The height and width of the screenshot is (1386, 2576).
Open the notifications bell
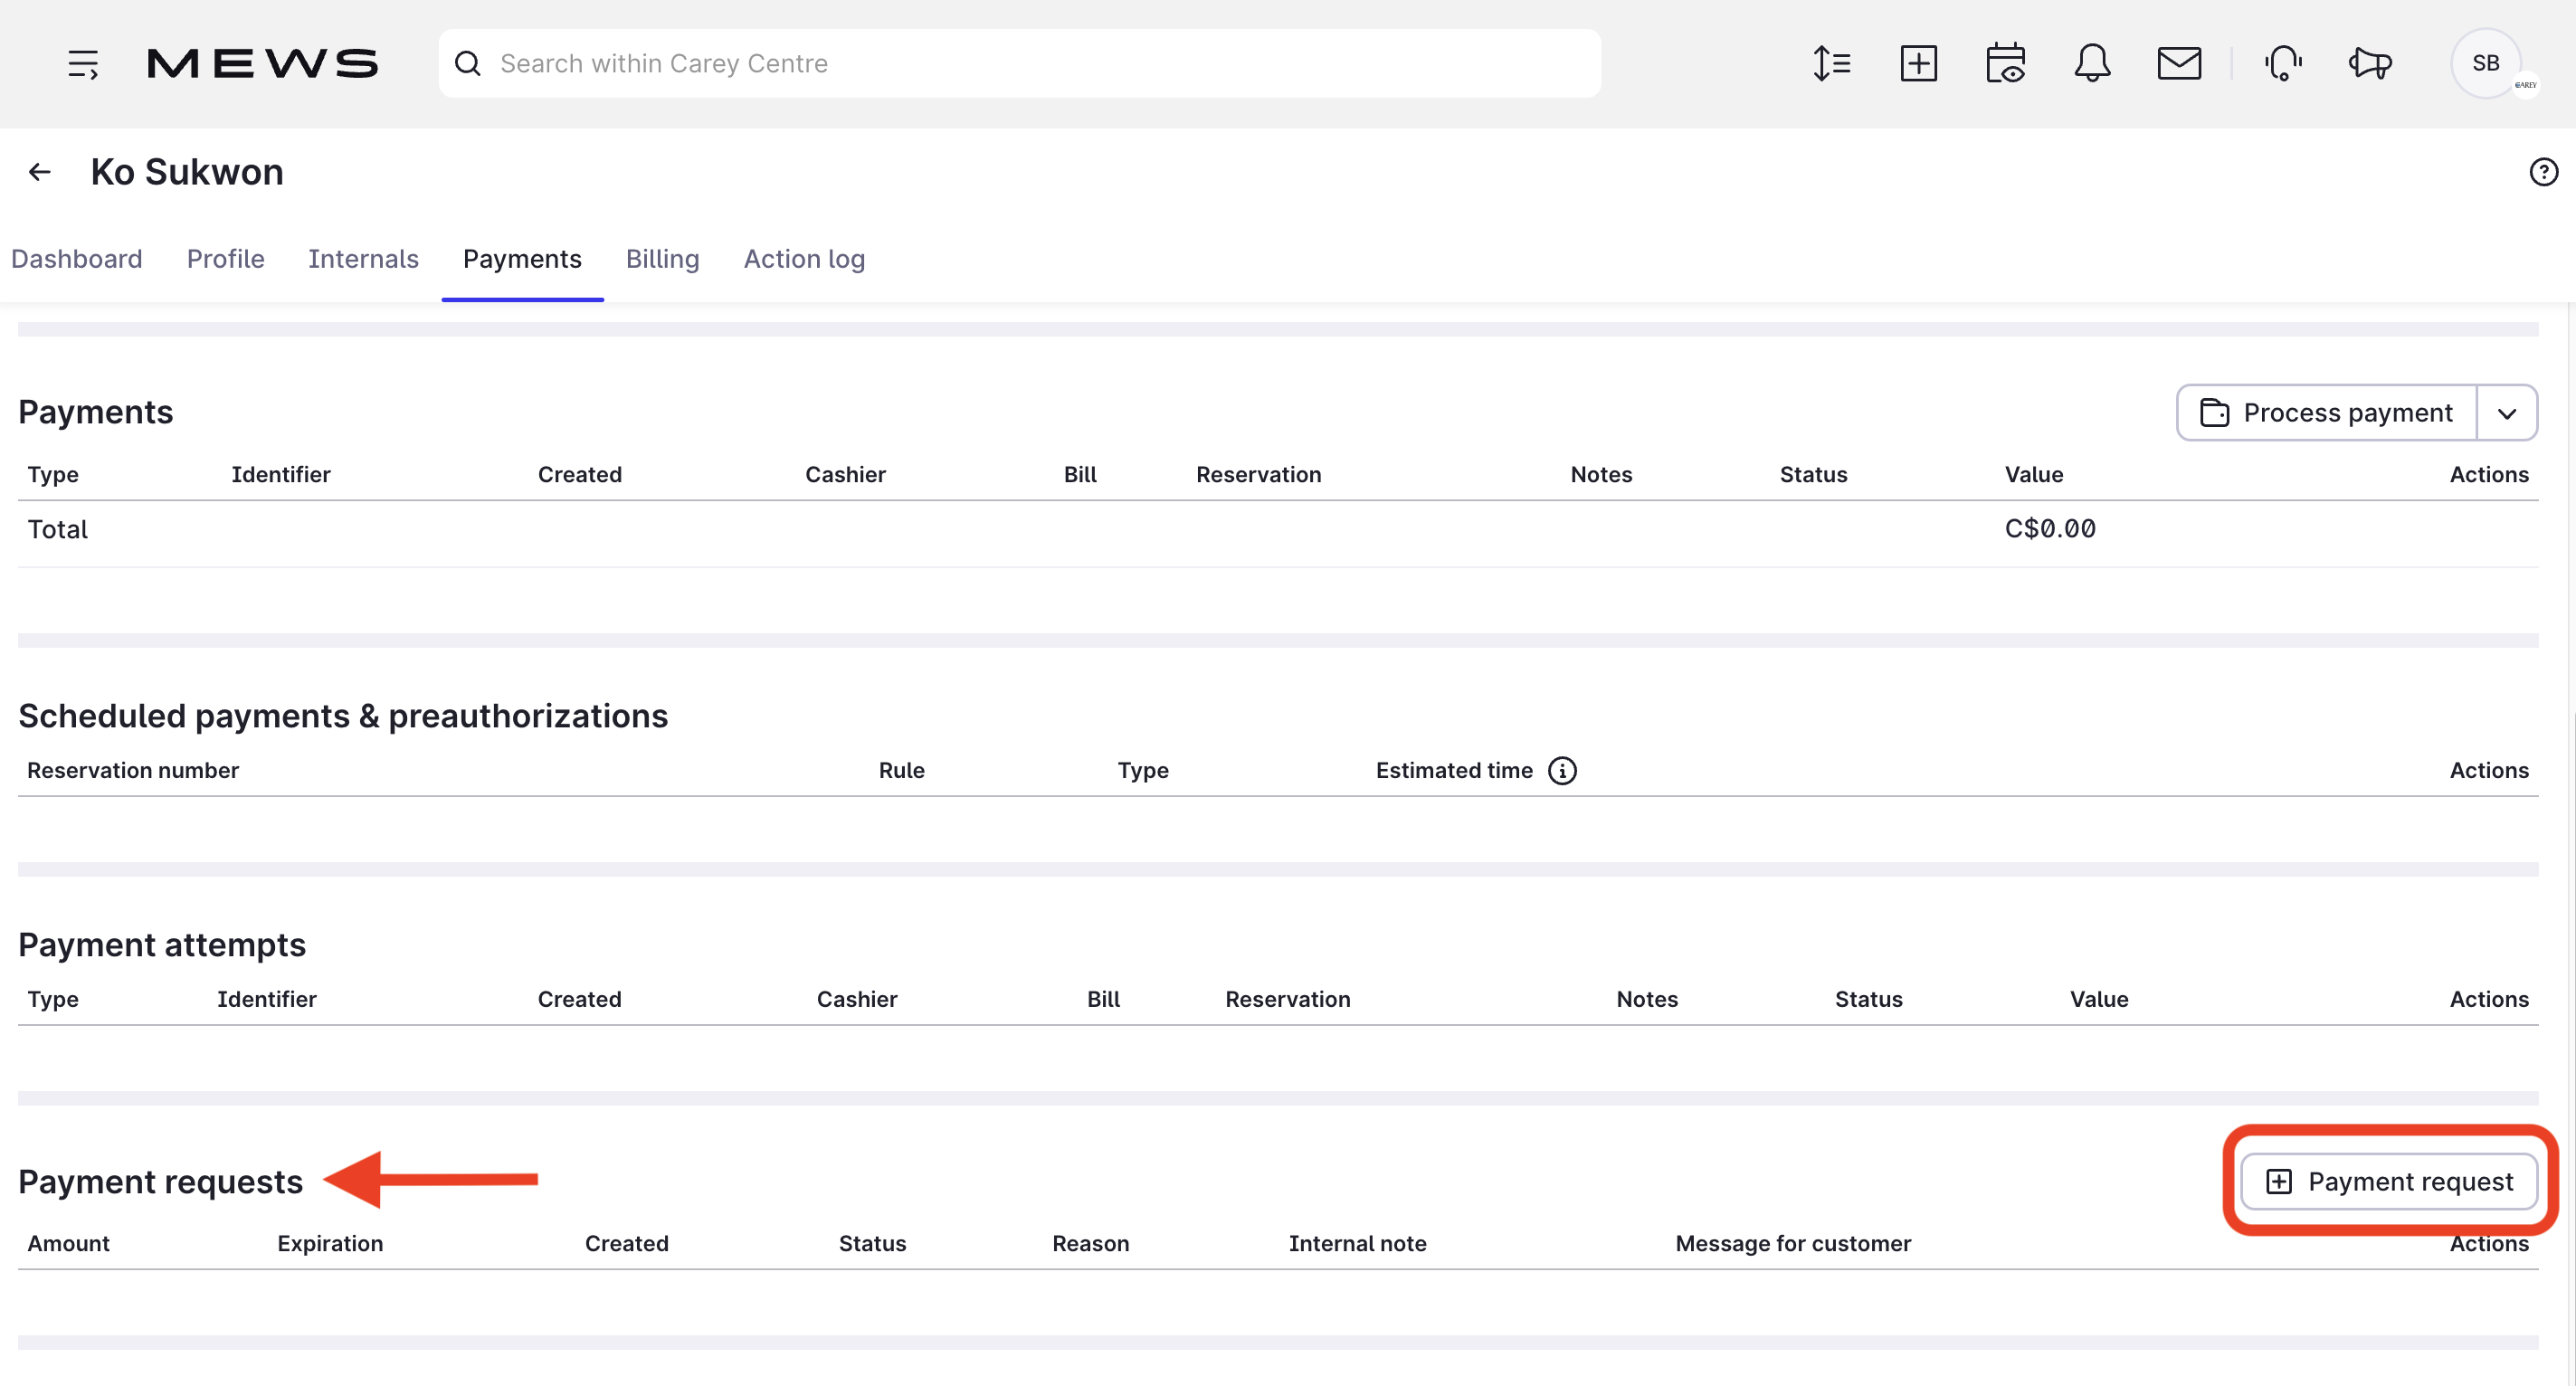coord(2092,64)
